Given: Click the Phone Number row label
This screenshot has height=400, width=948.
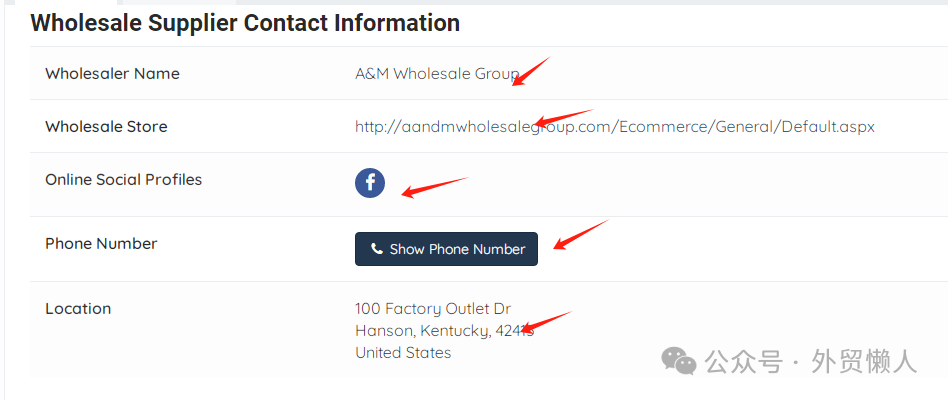Looking at the screenshot, I should tap(101, 244).
